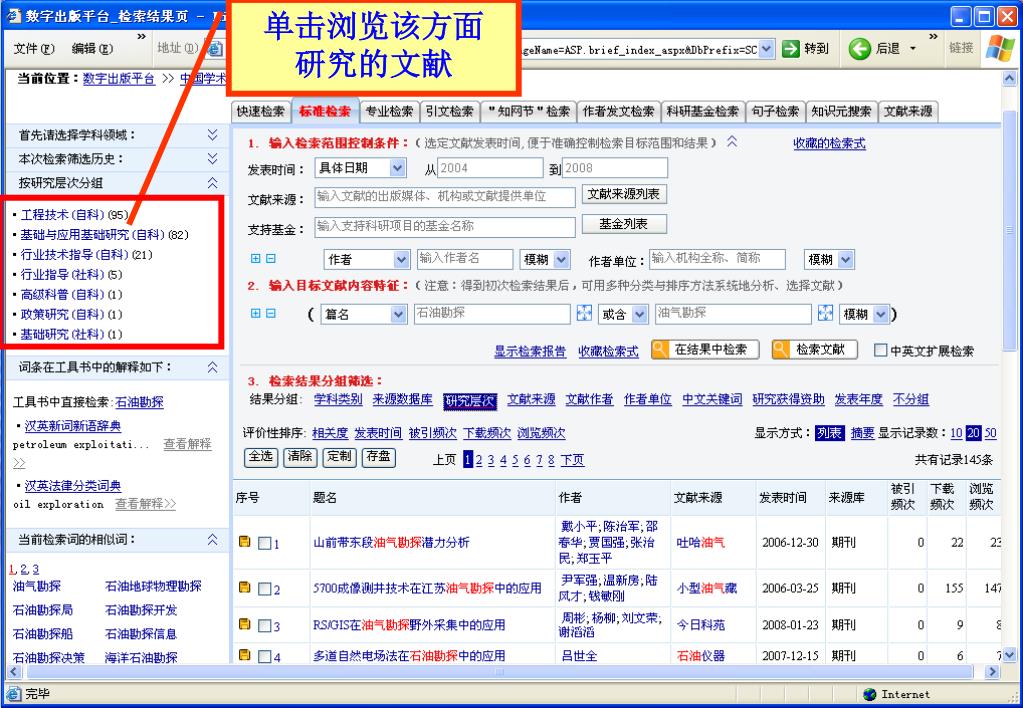
Task: Open the 模糊 dropdown after the author name field
Action: click(562, 260)
